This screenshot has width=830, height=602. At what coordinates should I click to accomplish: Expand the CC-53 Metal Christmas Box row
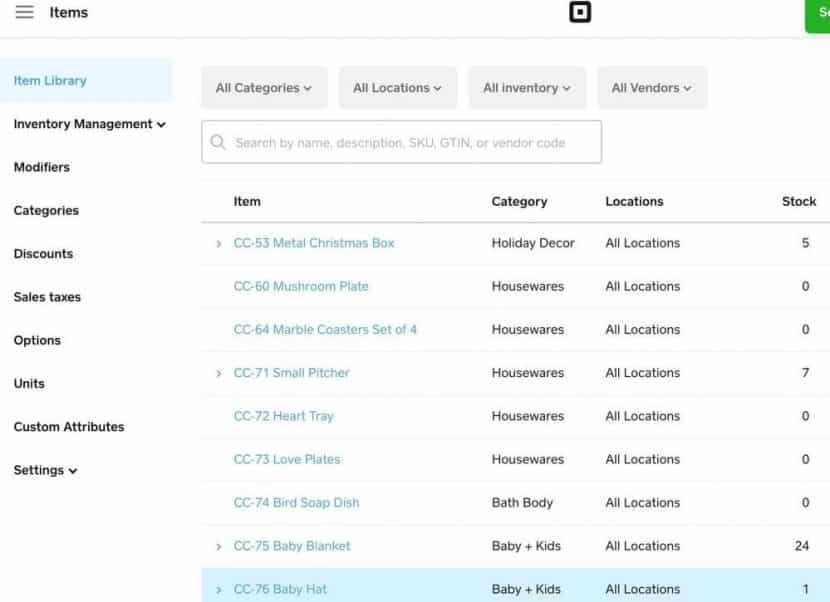click(219, 243)
